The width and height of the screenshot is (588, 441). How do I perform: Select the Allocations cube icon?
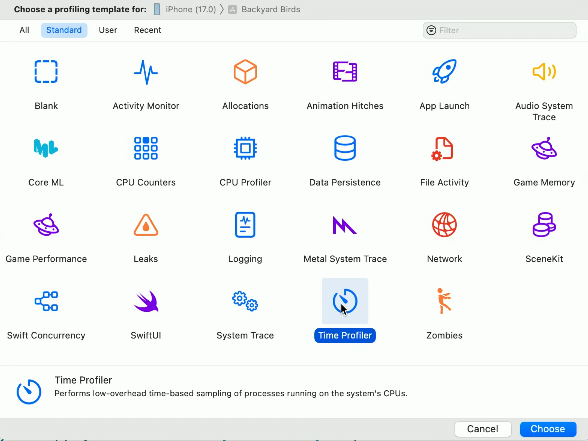click(245, 71)
